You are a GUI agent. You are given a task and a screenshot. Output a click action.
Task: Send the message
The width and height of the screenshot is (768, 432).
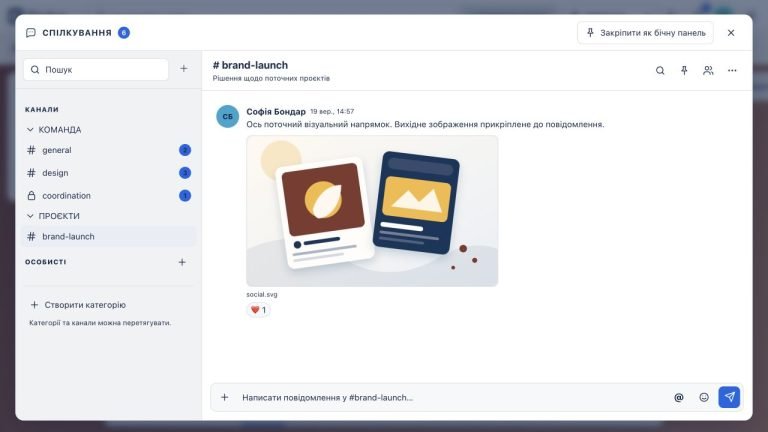729,397
